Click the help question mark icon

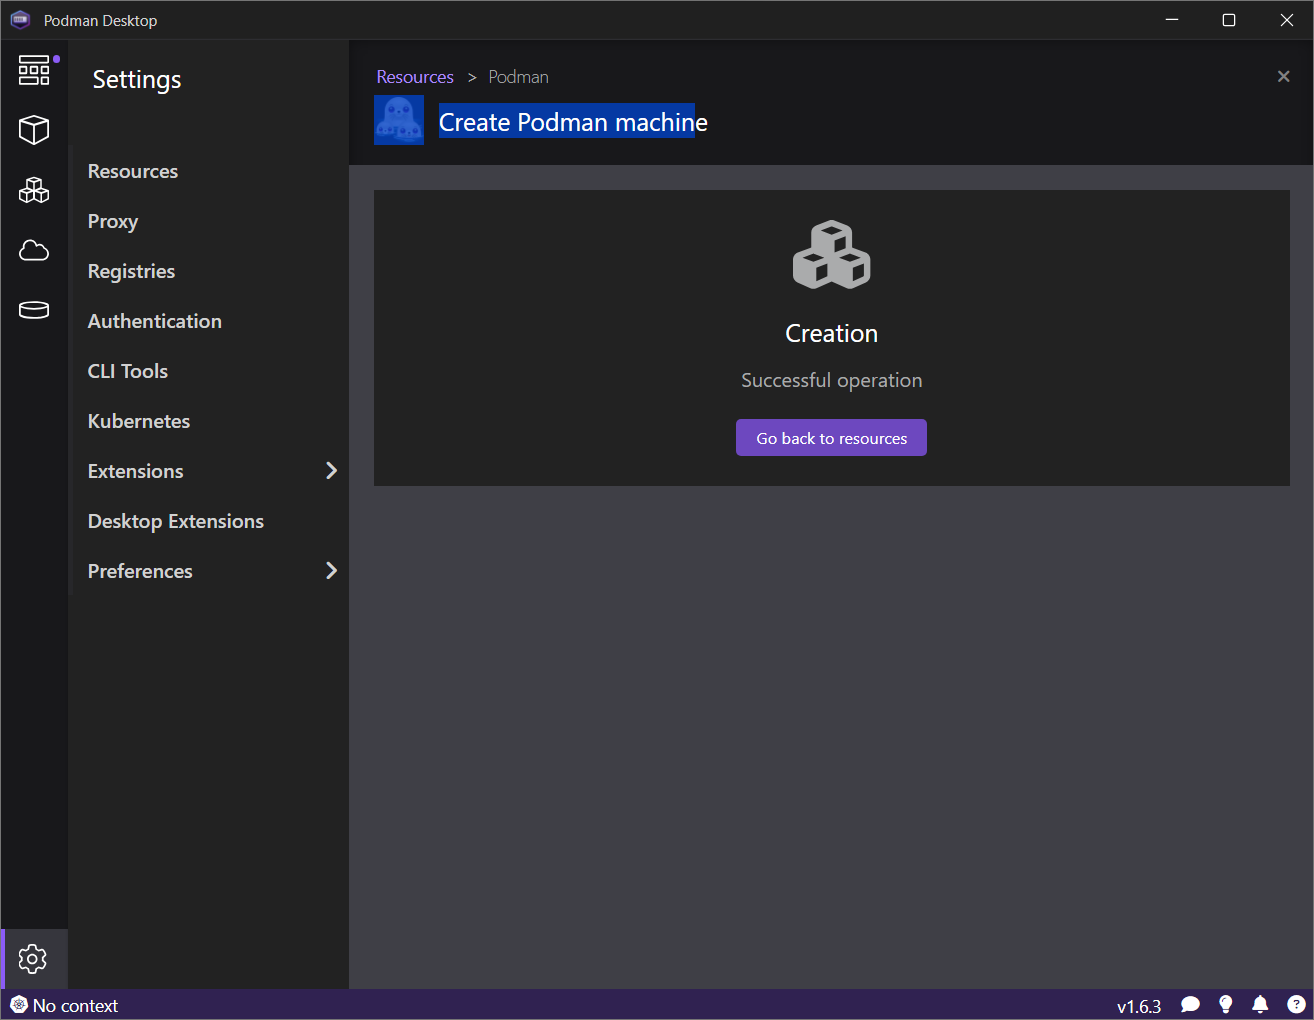[x=1296, y=1005]
